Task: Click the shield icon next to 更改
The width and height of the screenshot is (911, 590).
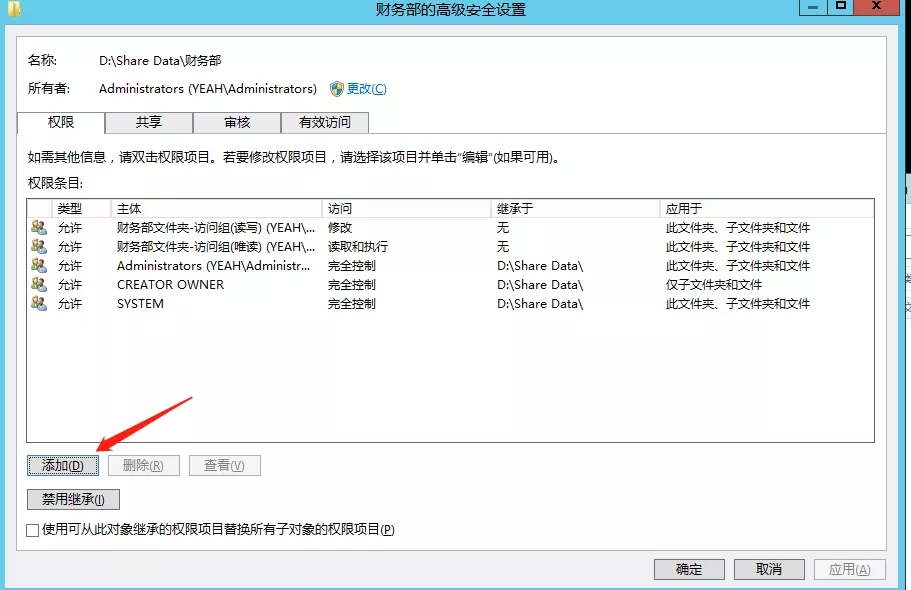Action: 337,89
